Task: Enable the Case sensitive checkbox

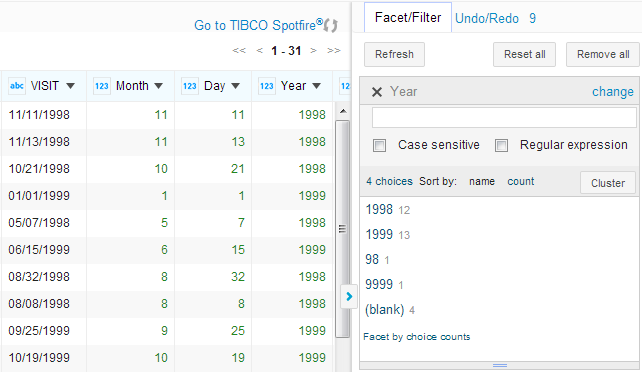Action: pos(379,145)
